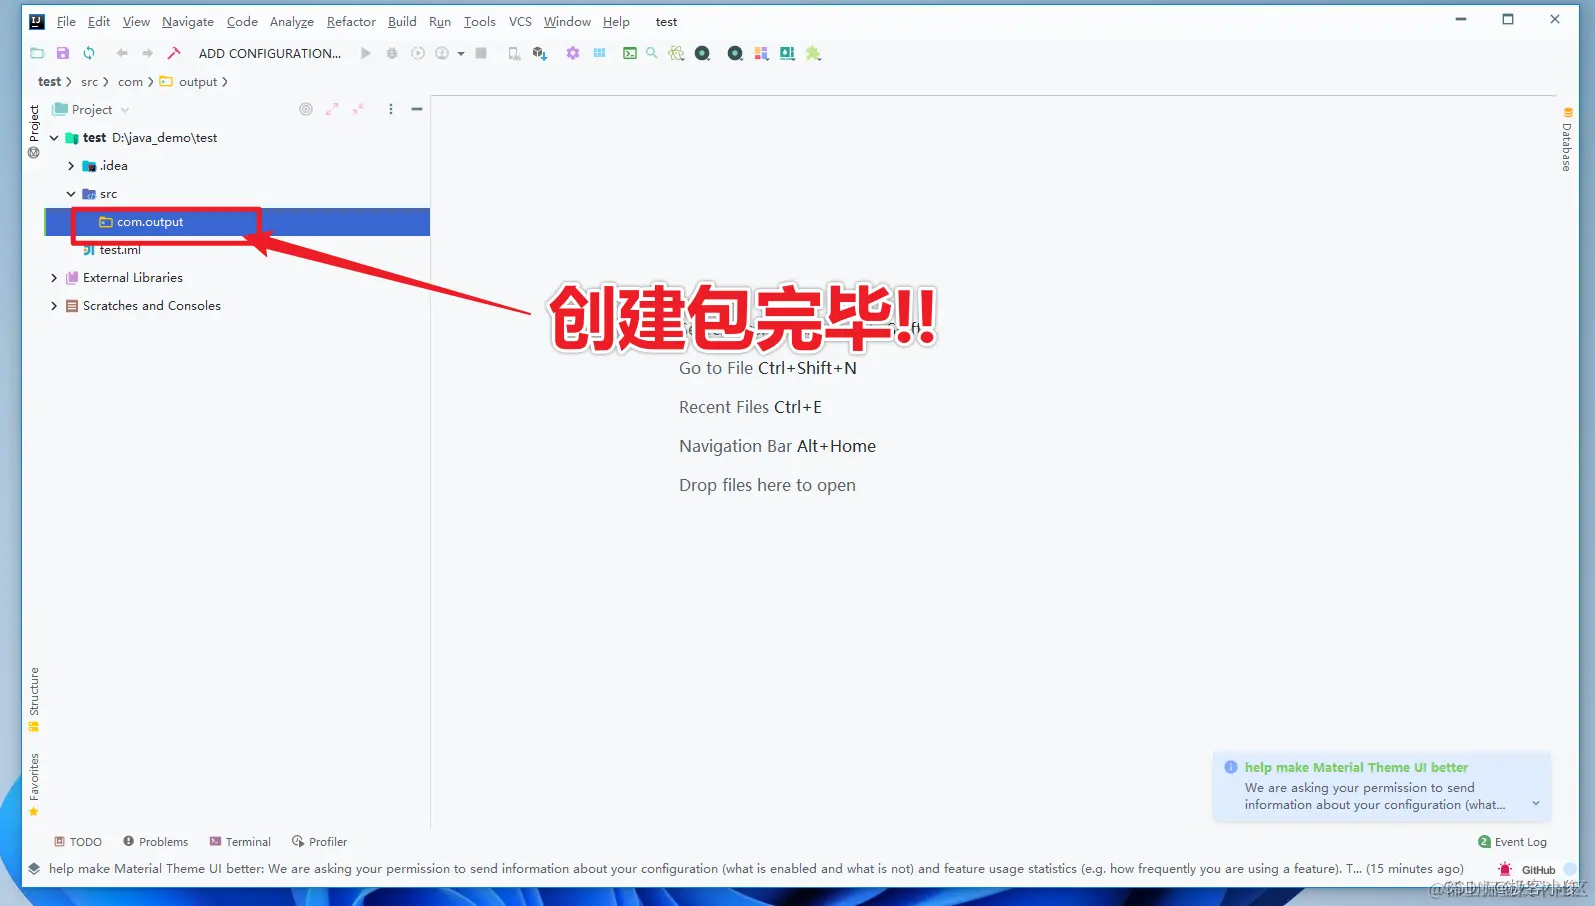The width and height of the screenshot is (1595, 906).
Task: Toggle the Structure side tool window tab
Action: [x=34, y=699]
